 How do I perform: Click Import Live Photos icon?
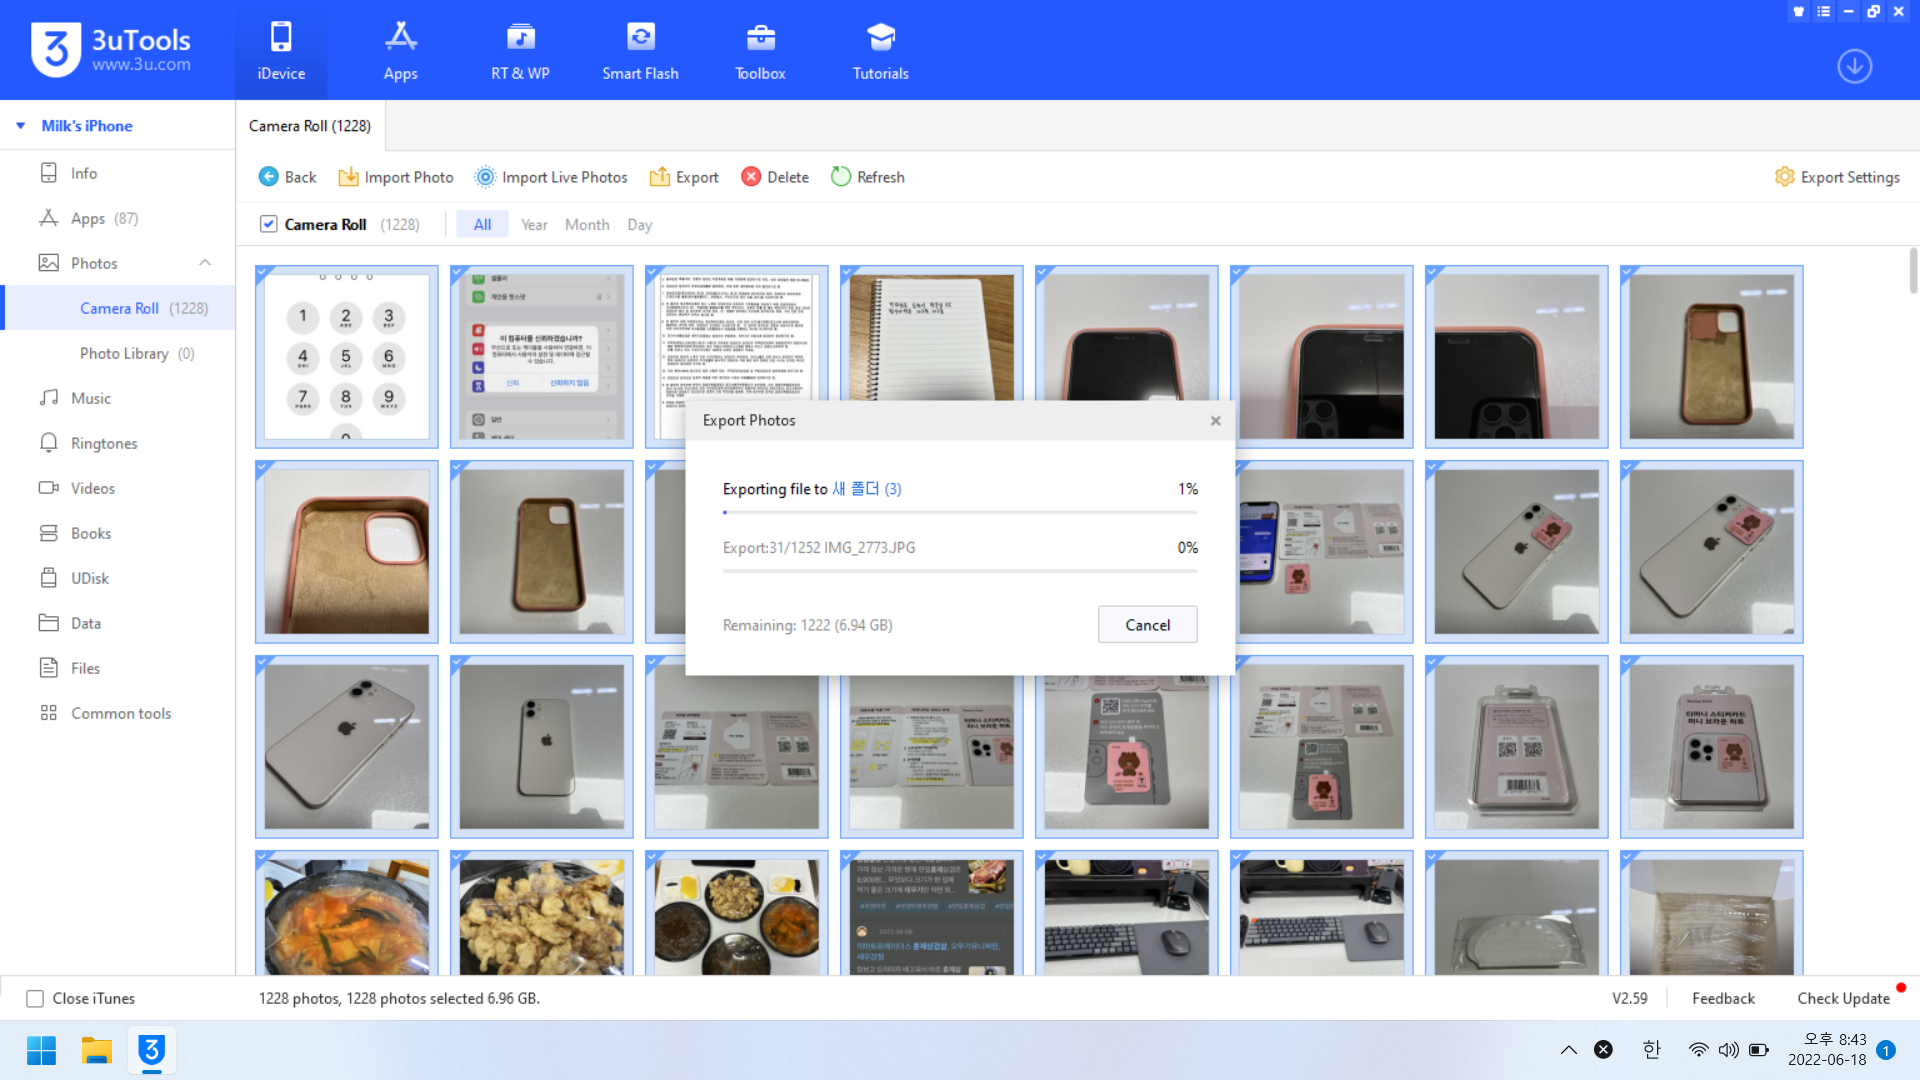(485, 177)
